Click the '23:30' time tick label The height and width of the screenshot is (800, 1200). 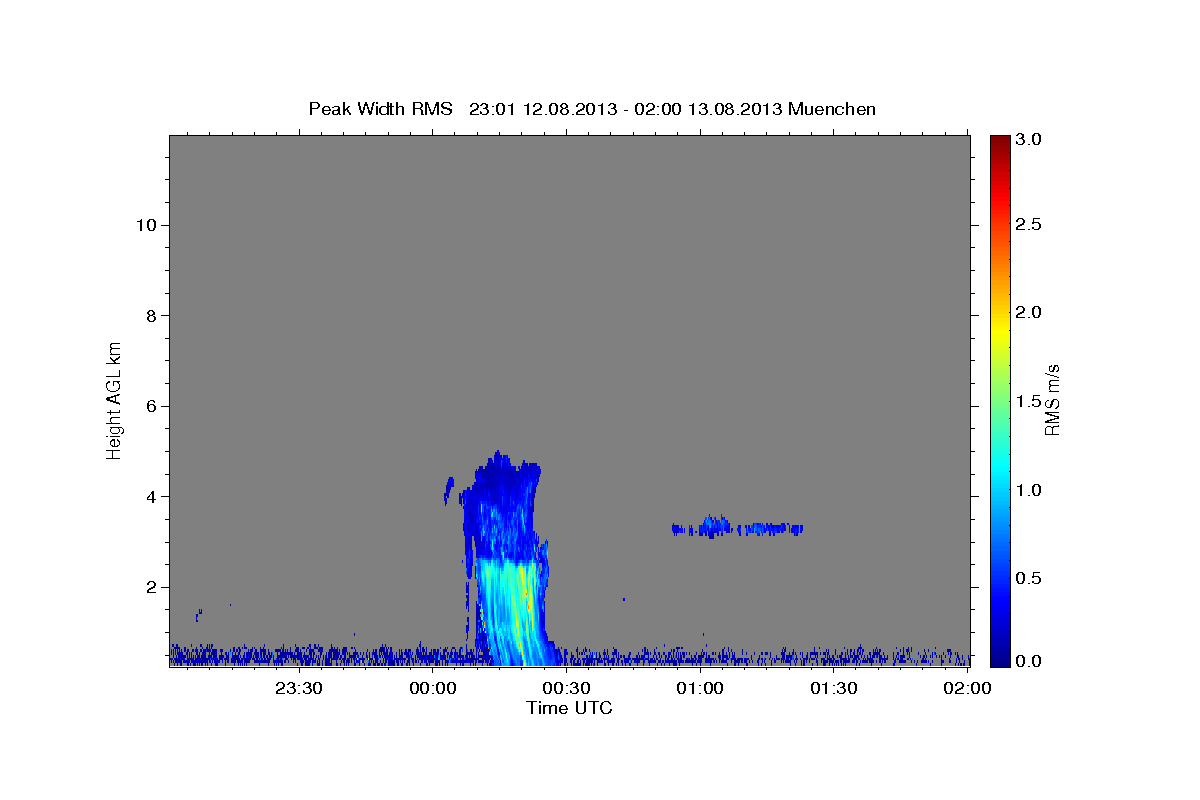[299, 688]
